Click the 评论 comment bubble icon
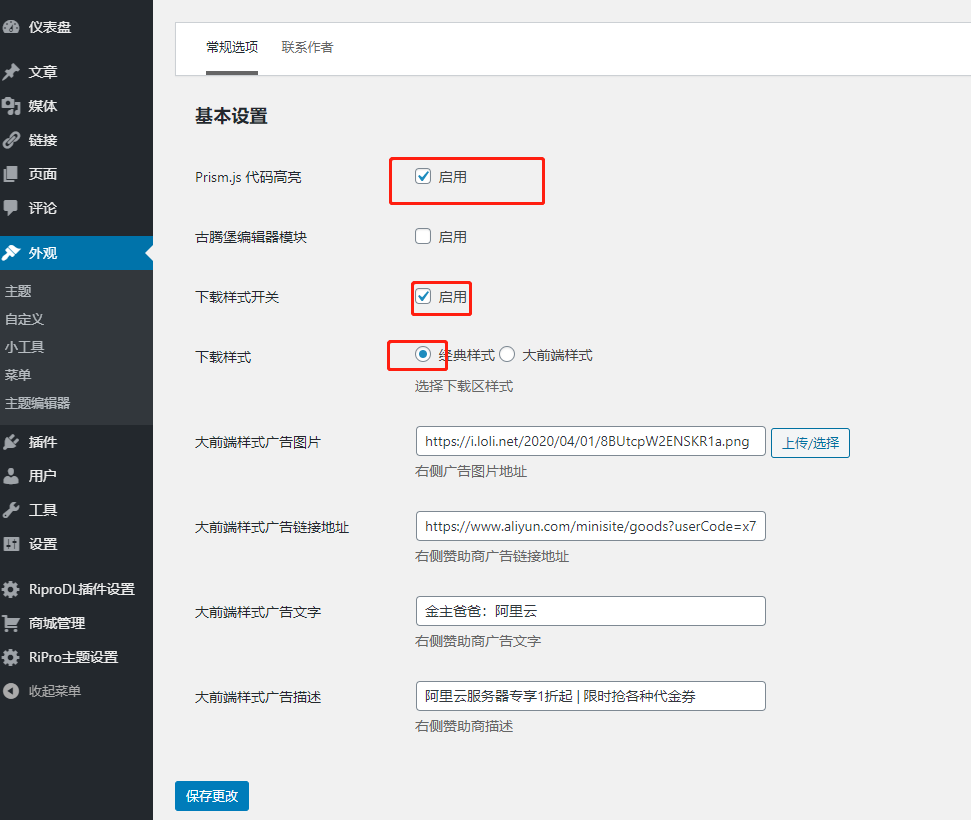This screenshot has height=820, width=971. pos(11,207)
